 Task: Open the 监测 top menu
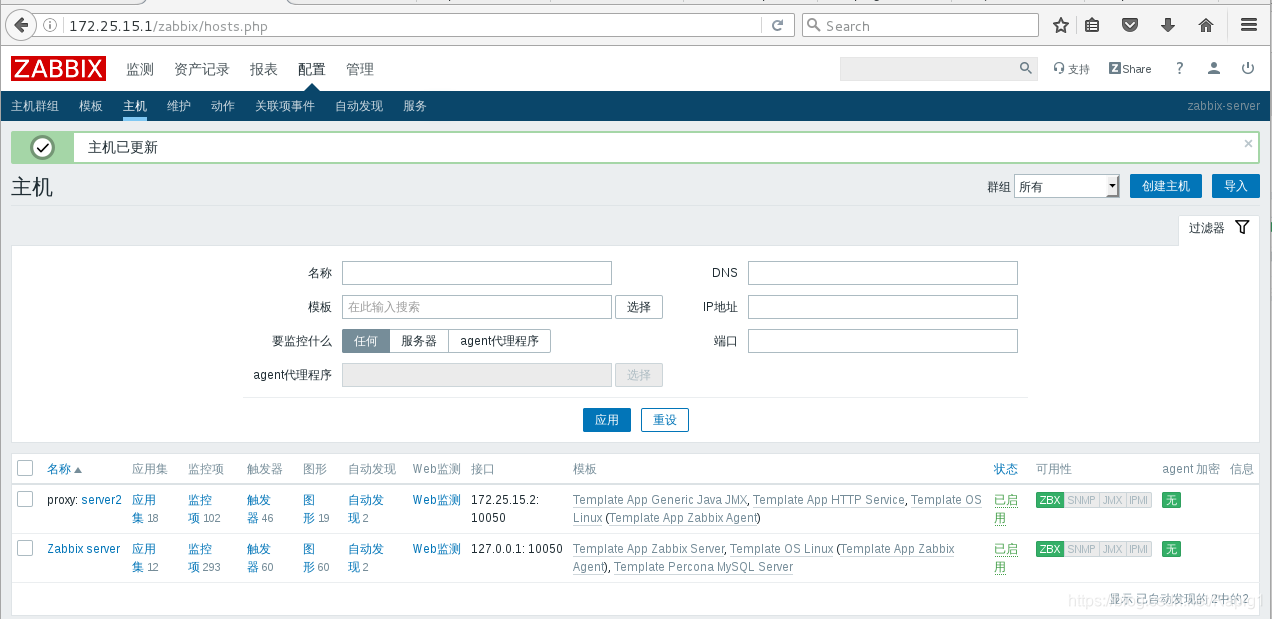(140, 69)
